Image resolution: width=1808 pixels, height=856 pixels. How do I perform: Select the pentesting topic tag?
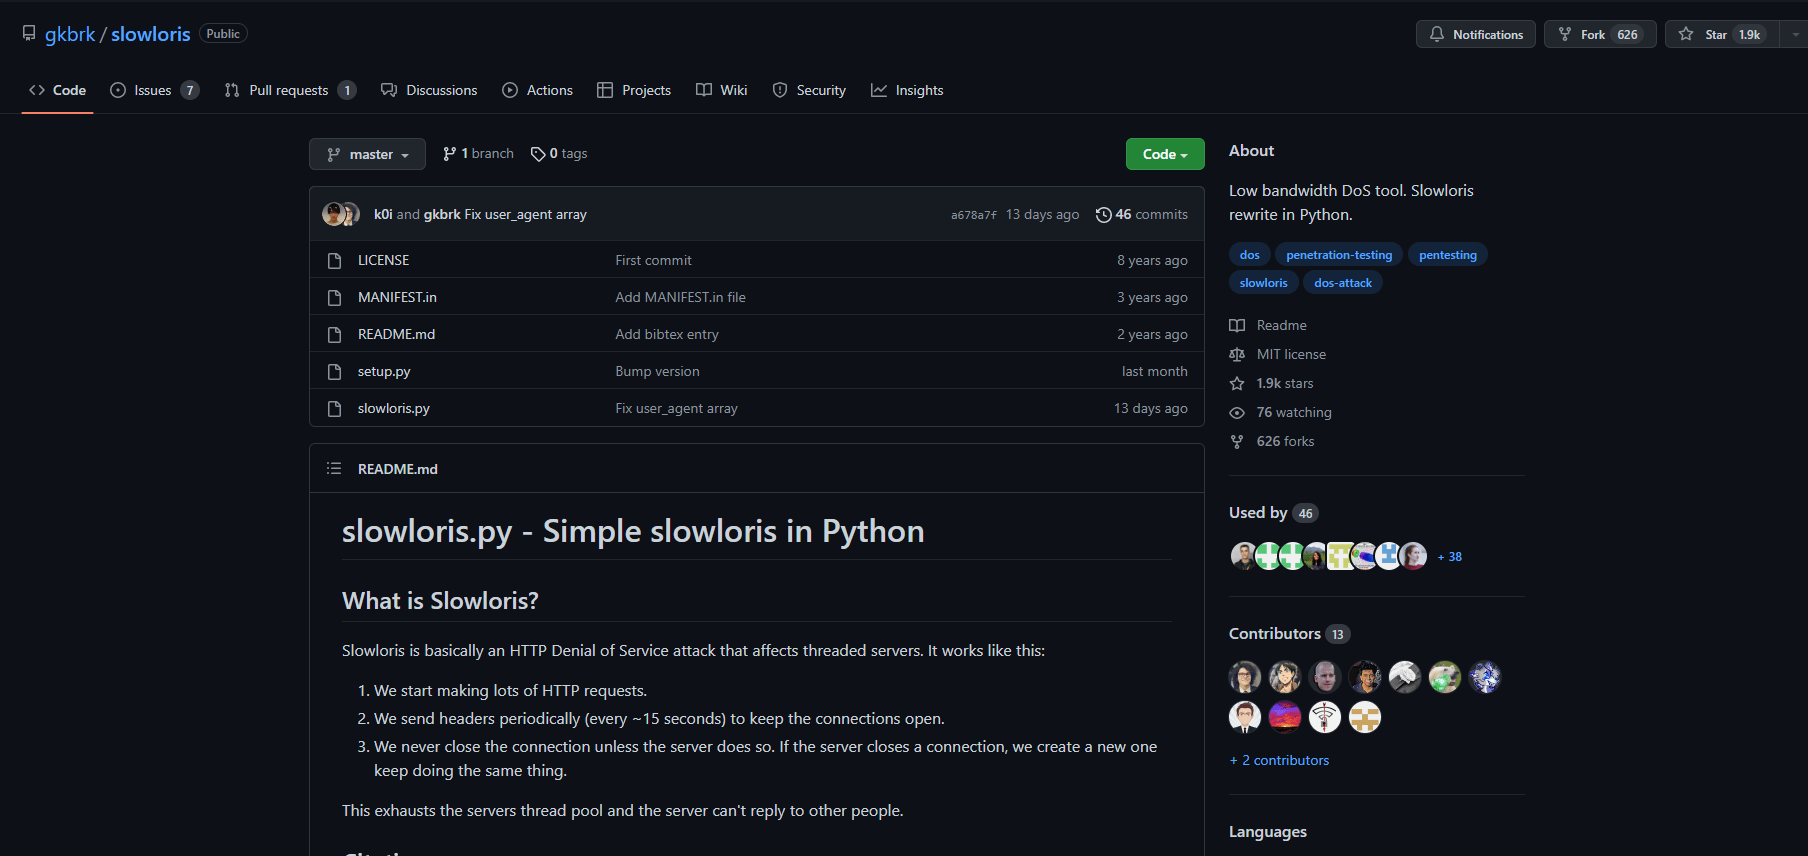1448,255
